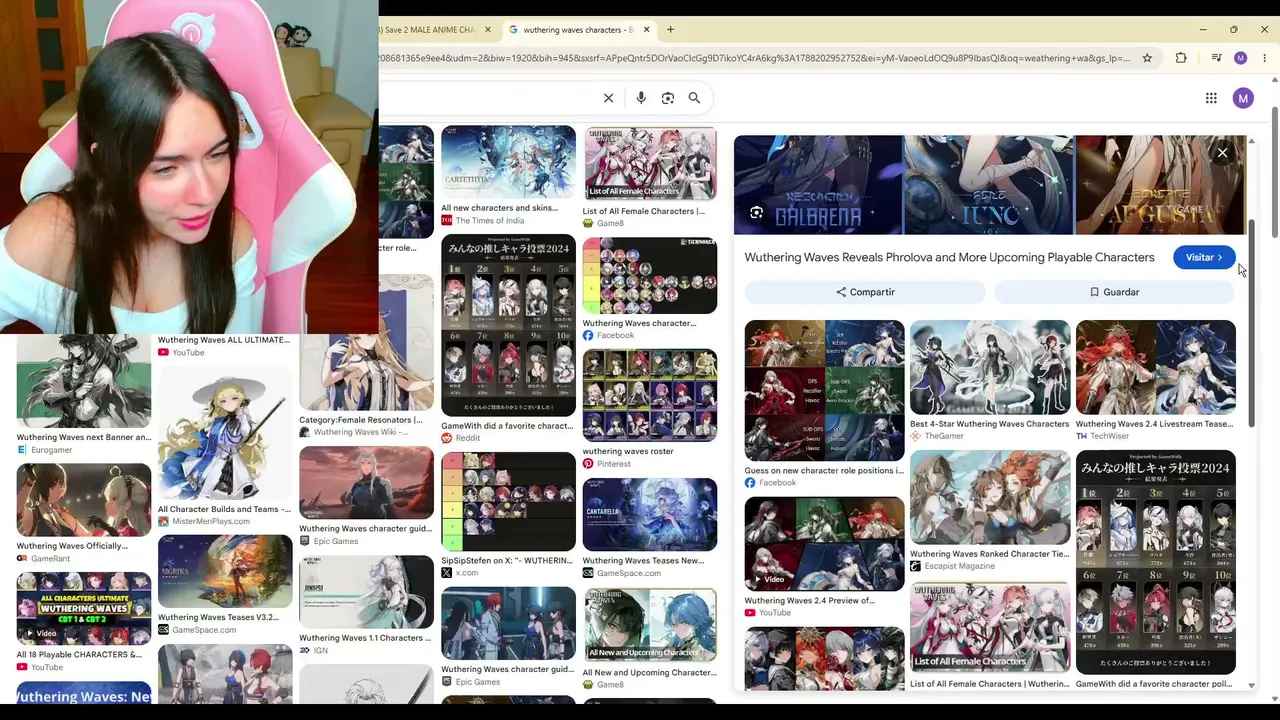Click the IGN favicon
Image resolution: width=1280 pixels, height=720 pixels.
[x=304, y=650]
